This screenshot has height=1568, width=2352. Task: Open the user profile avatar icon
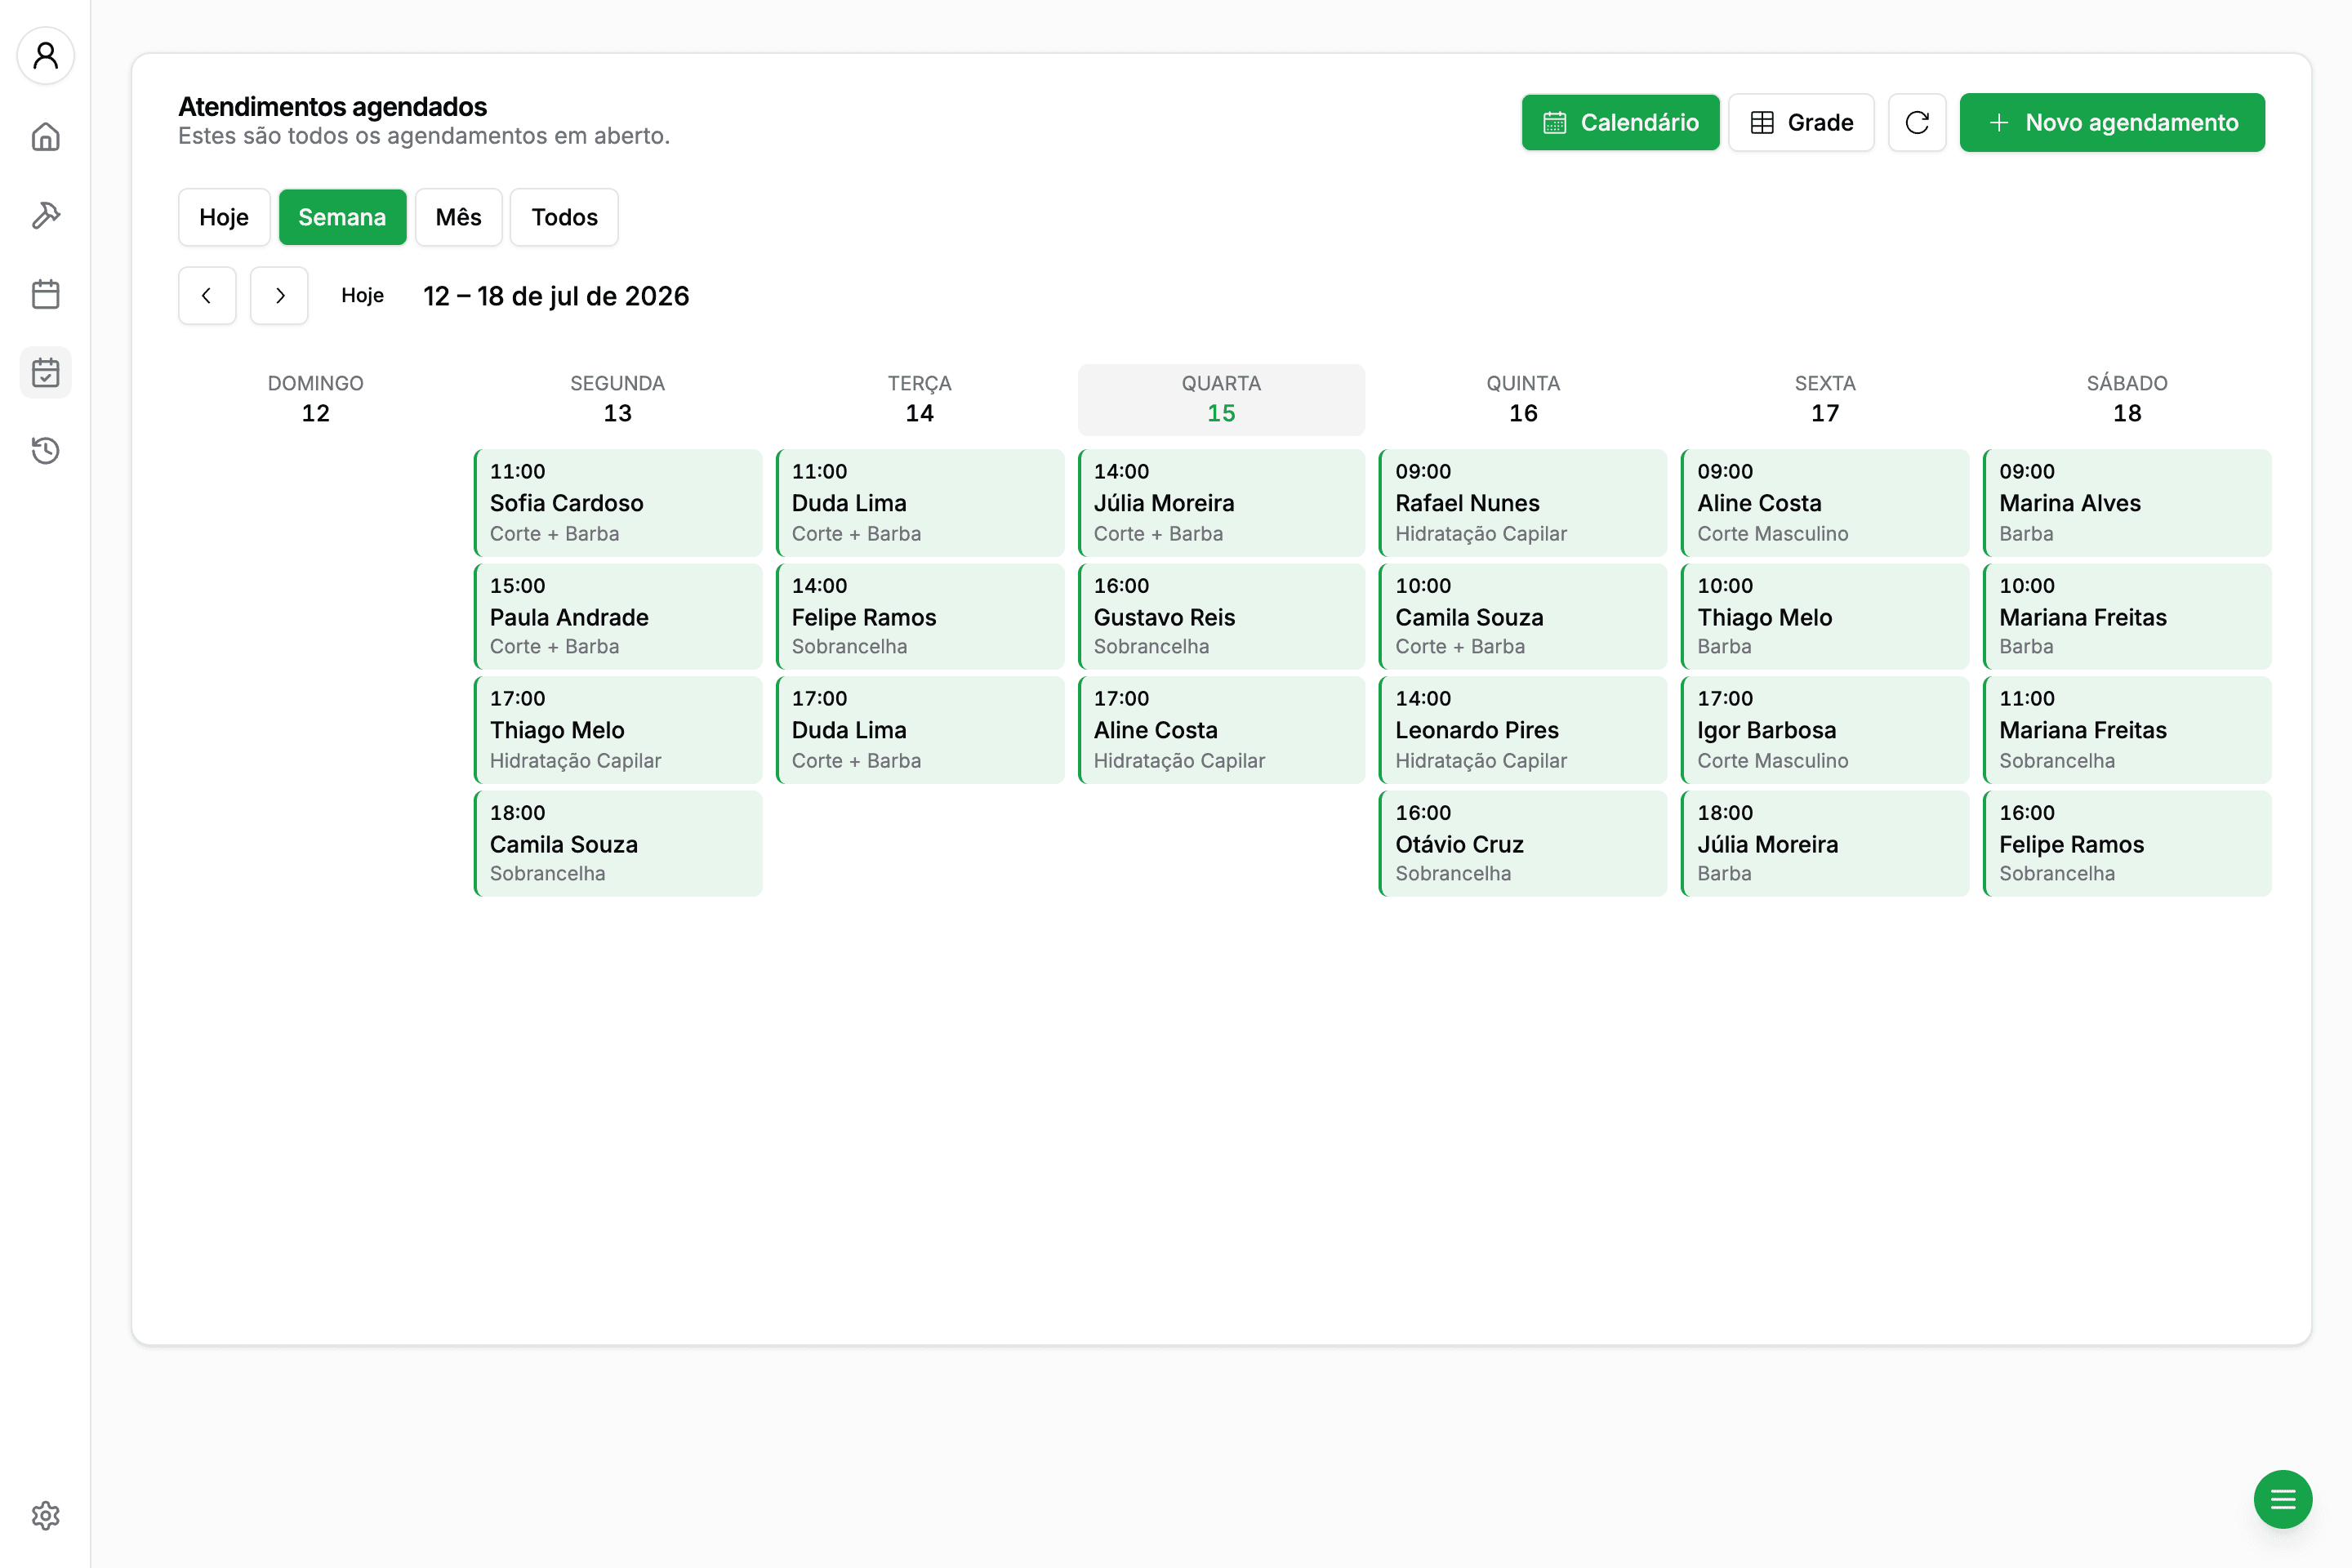tap(45, 55)
